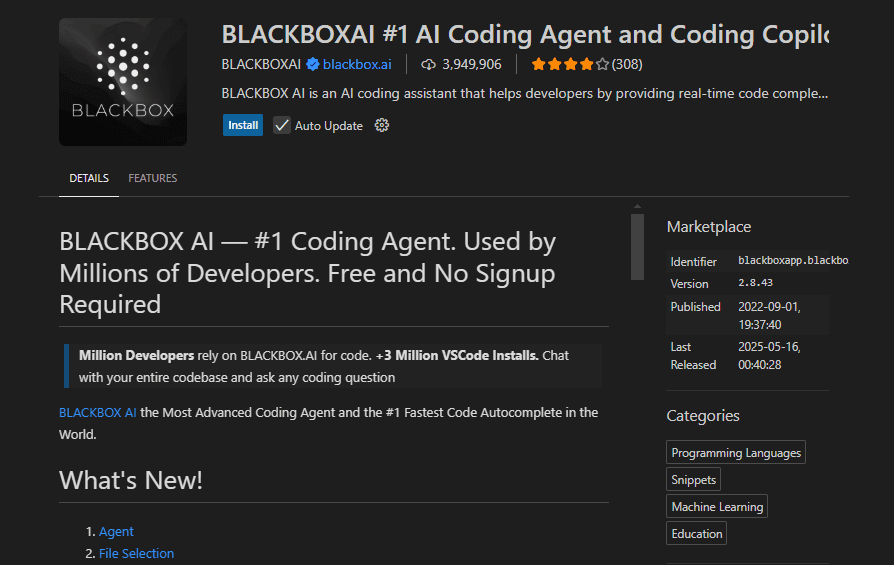Click the scrollbar up arrow
Screen dimensions: 894x565
coord(637,207)
